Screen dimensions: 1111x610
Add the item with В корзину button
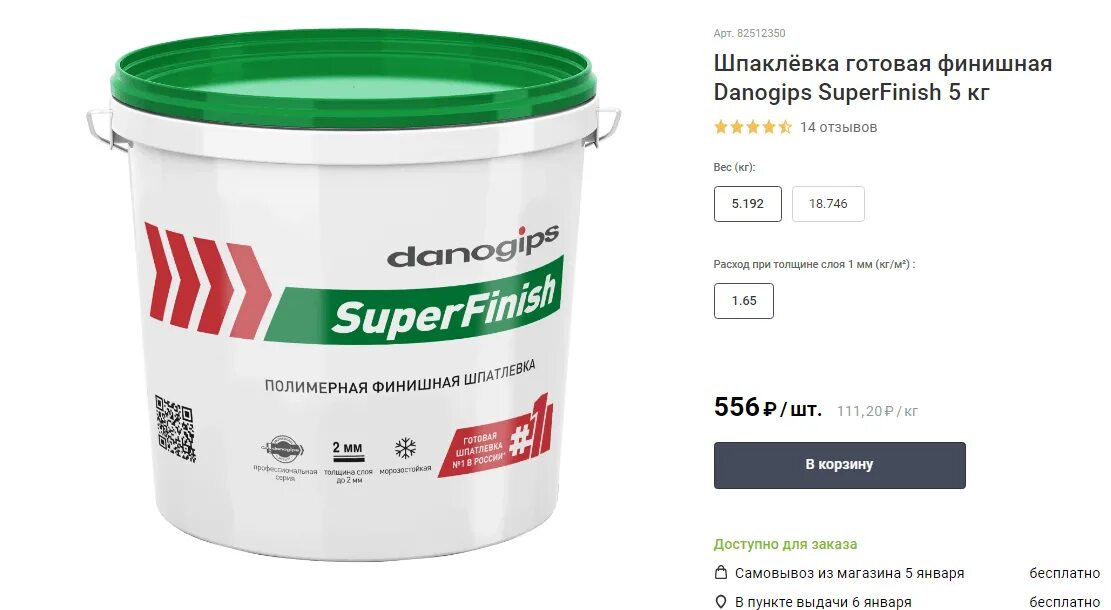point(840,465)
